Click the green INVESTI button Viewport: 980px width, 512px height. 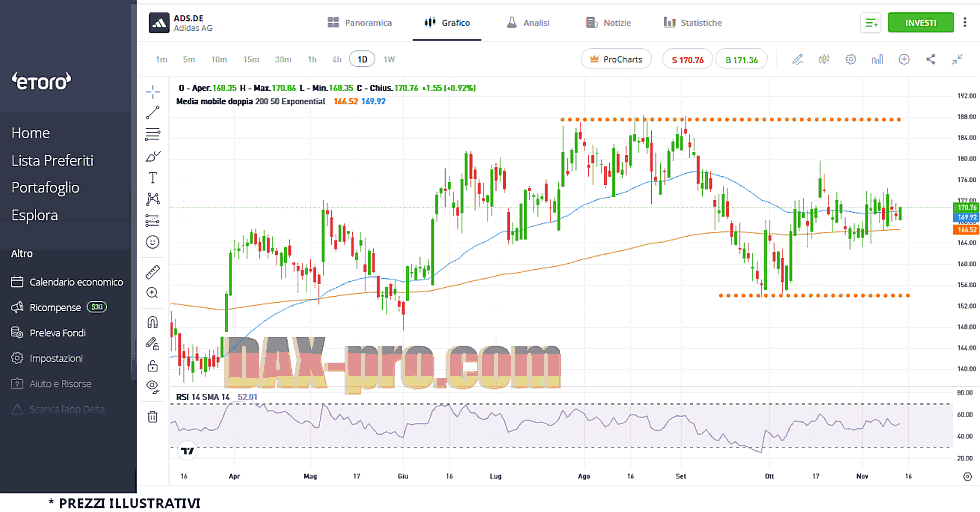pyautogui.click(x=921, y=23)
